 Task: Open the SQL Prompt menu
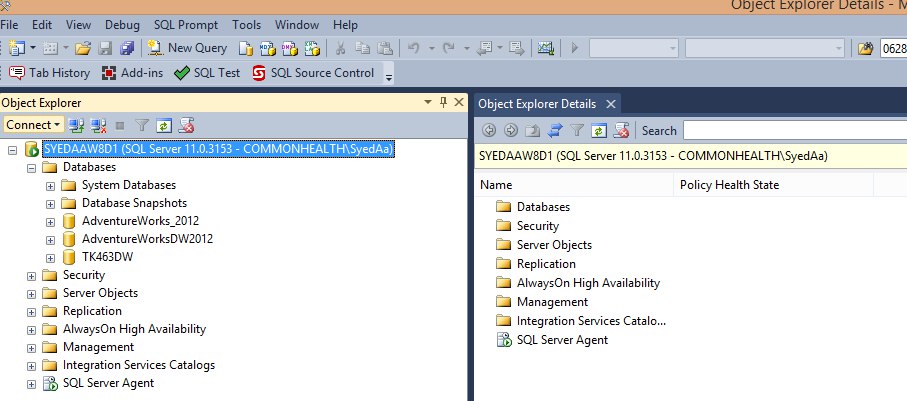tap(186, 25)
